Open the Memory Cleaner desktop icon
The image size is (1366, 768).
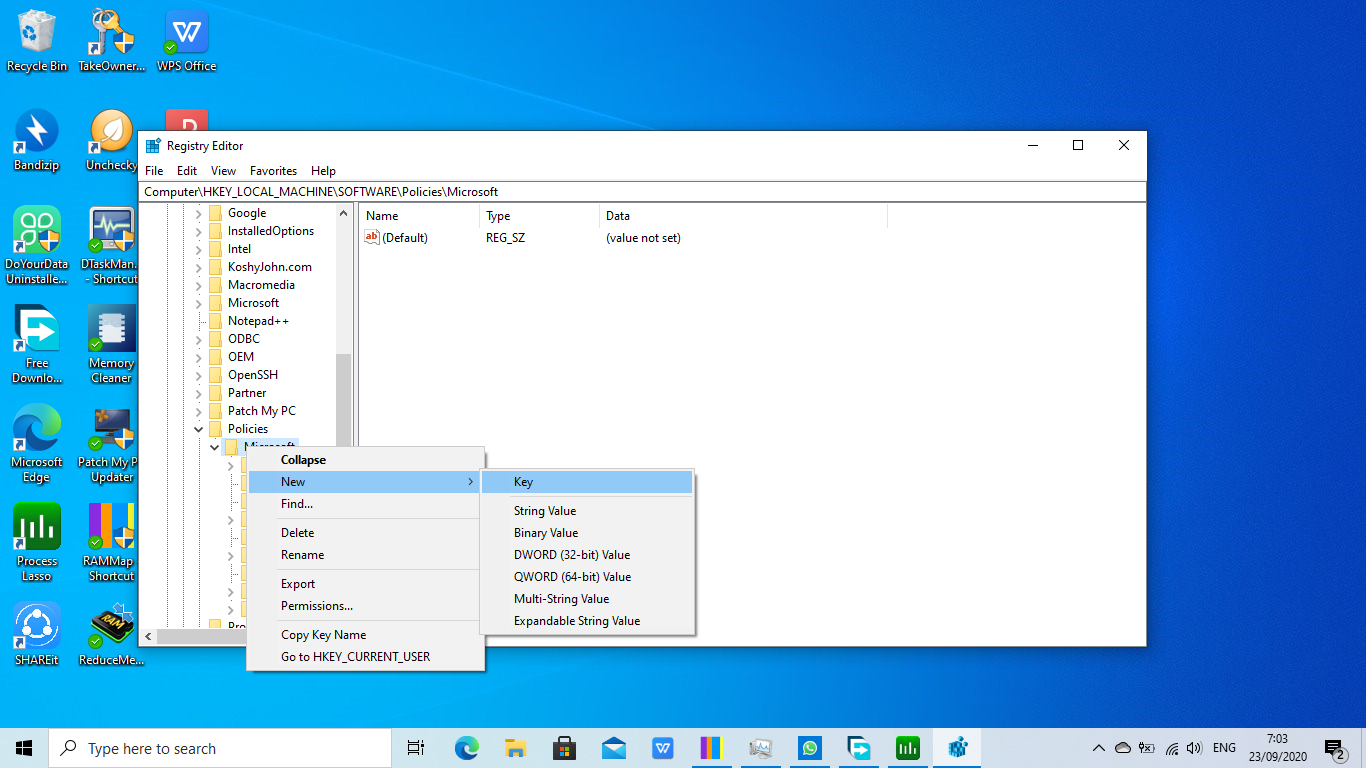(111, 345)
